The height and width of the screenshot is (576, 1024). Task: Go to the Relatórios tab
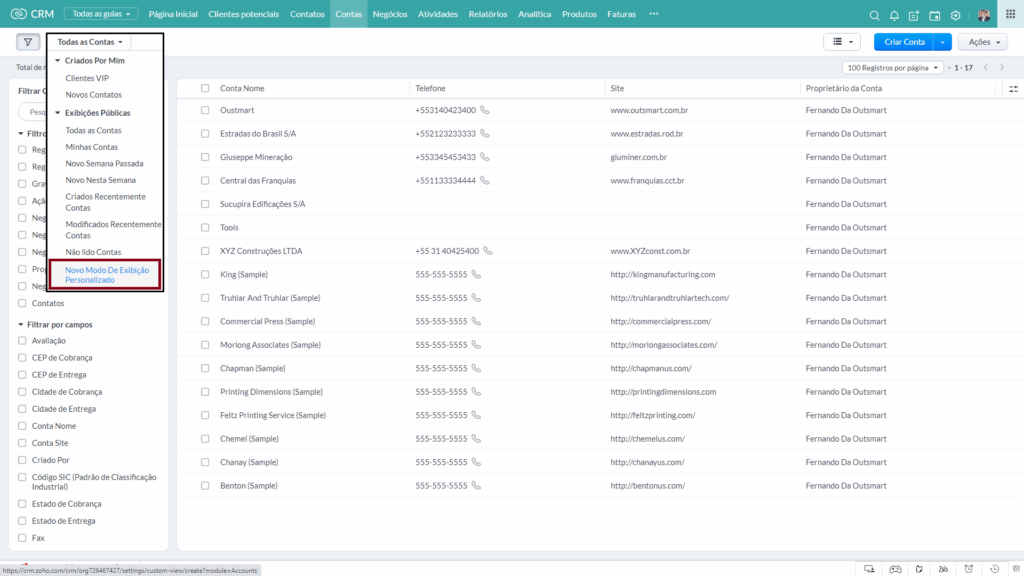pyautogui.click(x=488, y=14)
